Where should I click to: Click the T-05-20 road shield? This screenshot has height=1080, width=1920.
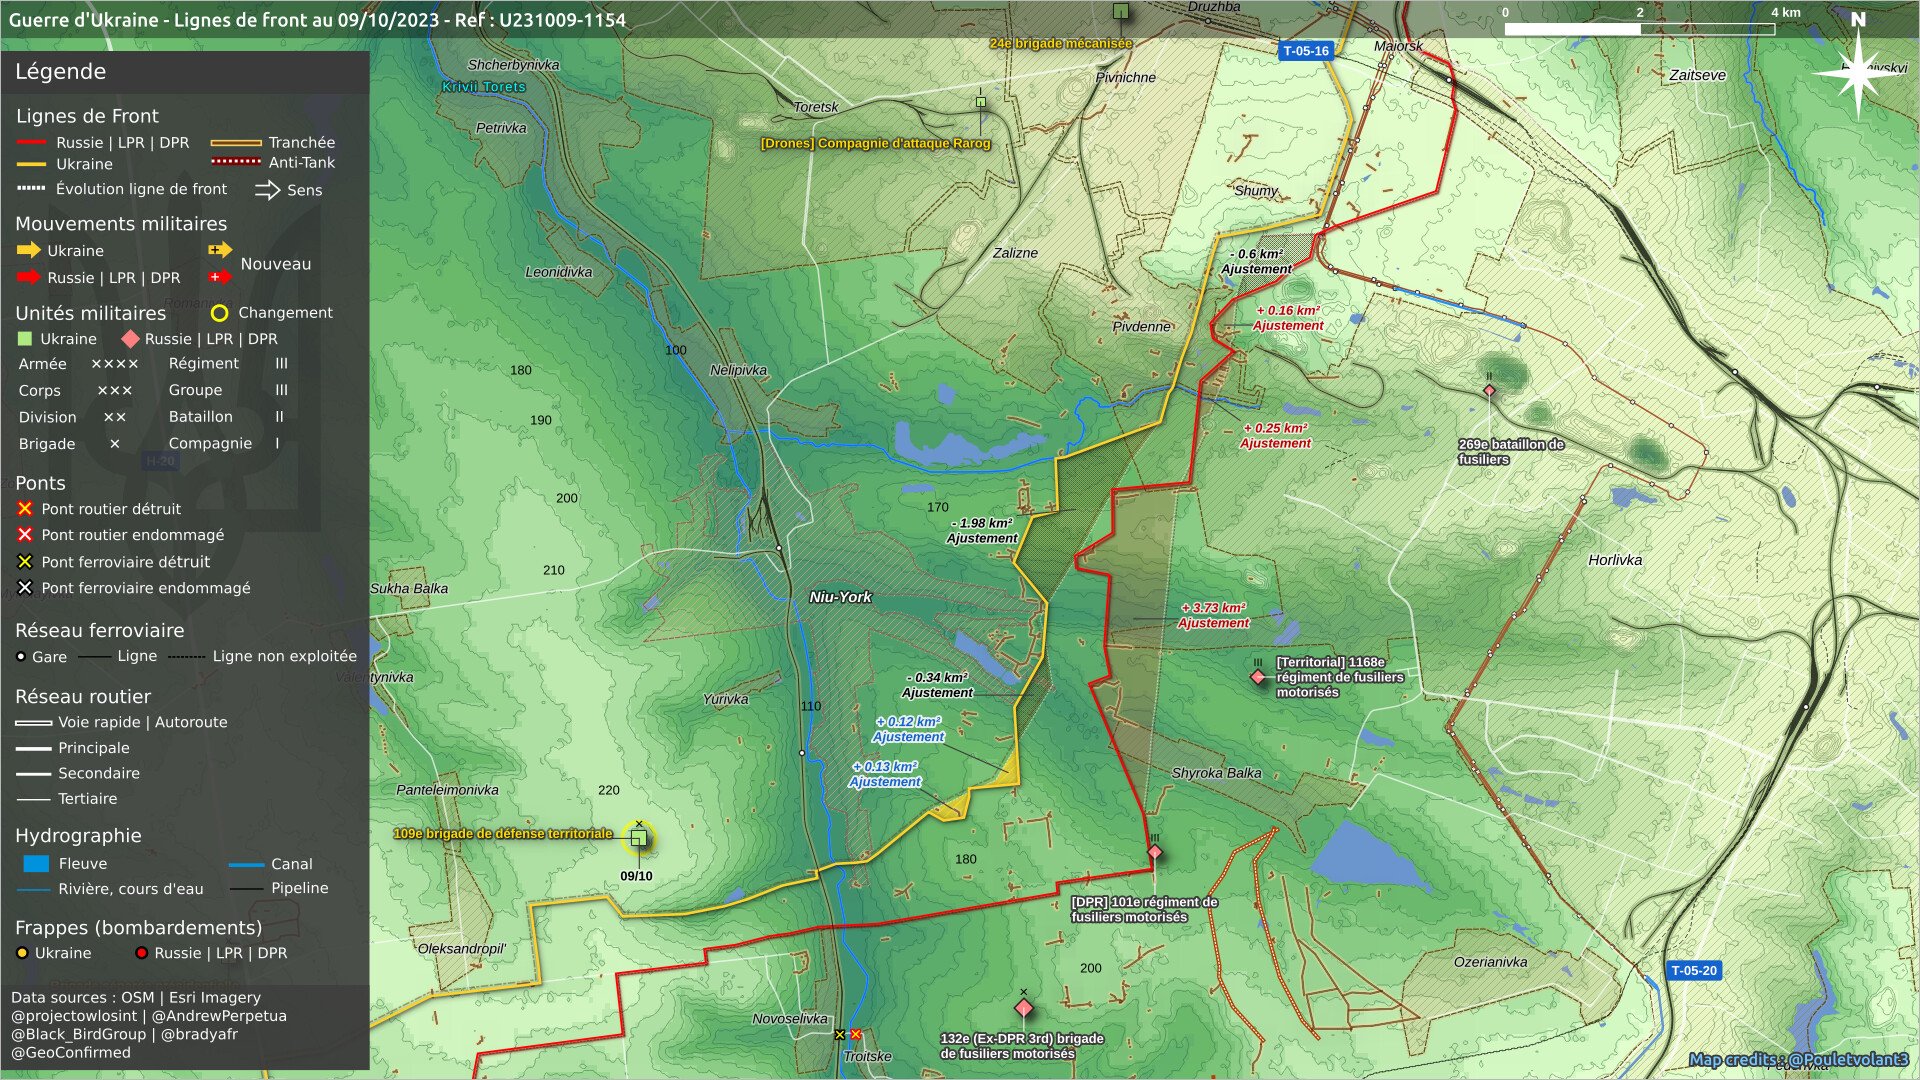1694,970
